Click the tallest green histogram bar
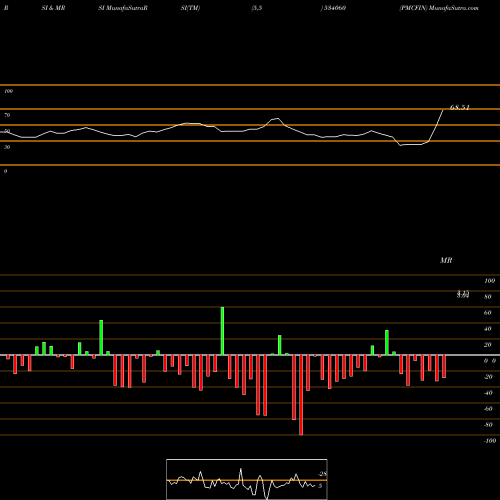 coord(222,331)
